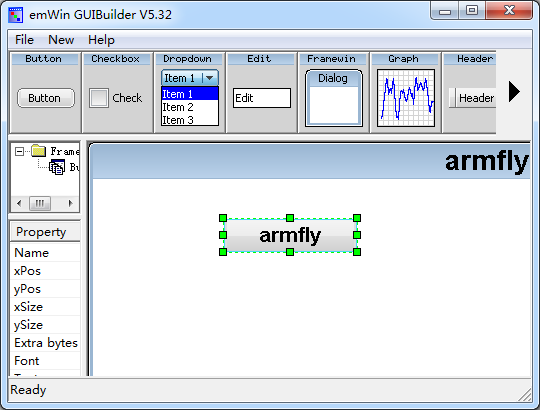Select the Font property row
This screenshot has width=540, height=410.
click(x=45, y=360)
